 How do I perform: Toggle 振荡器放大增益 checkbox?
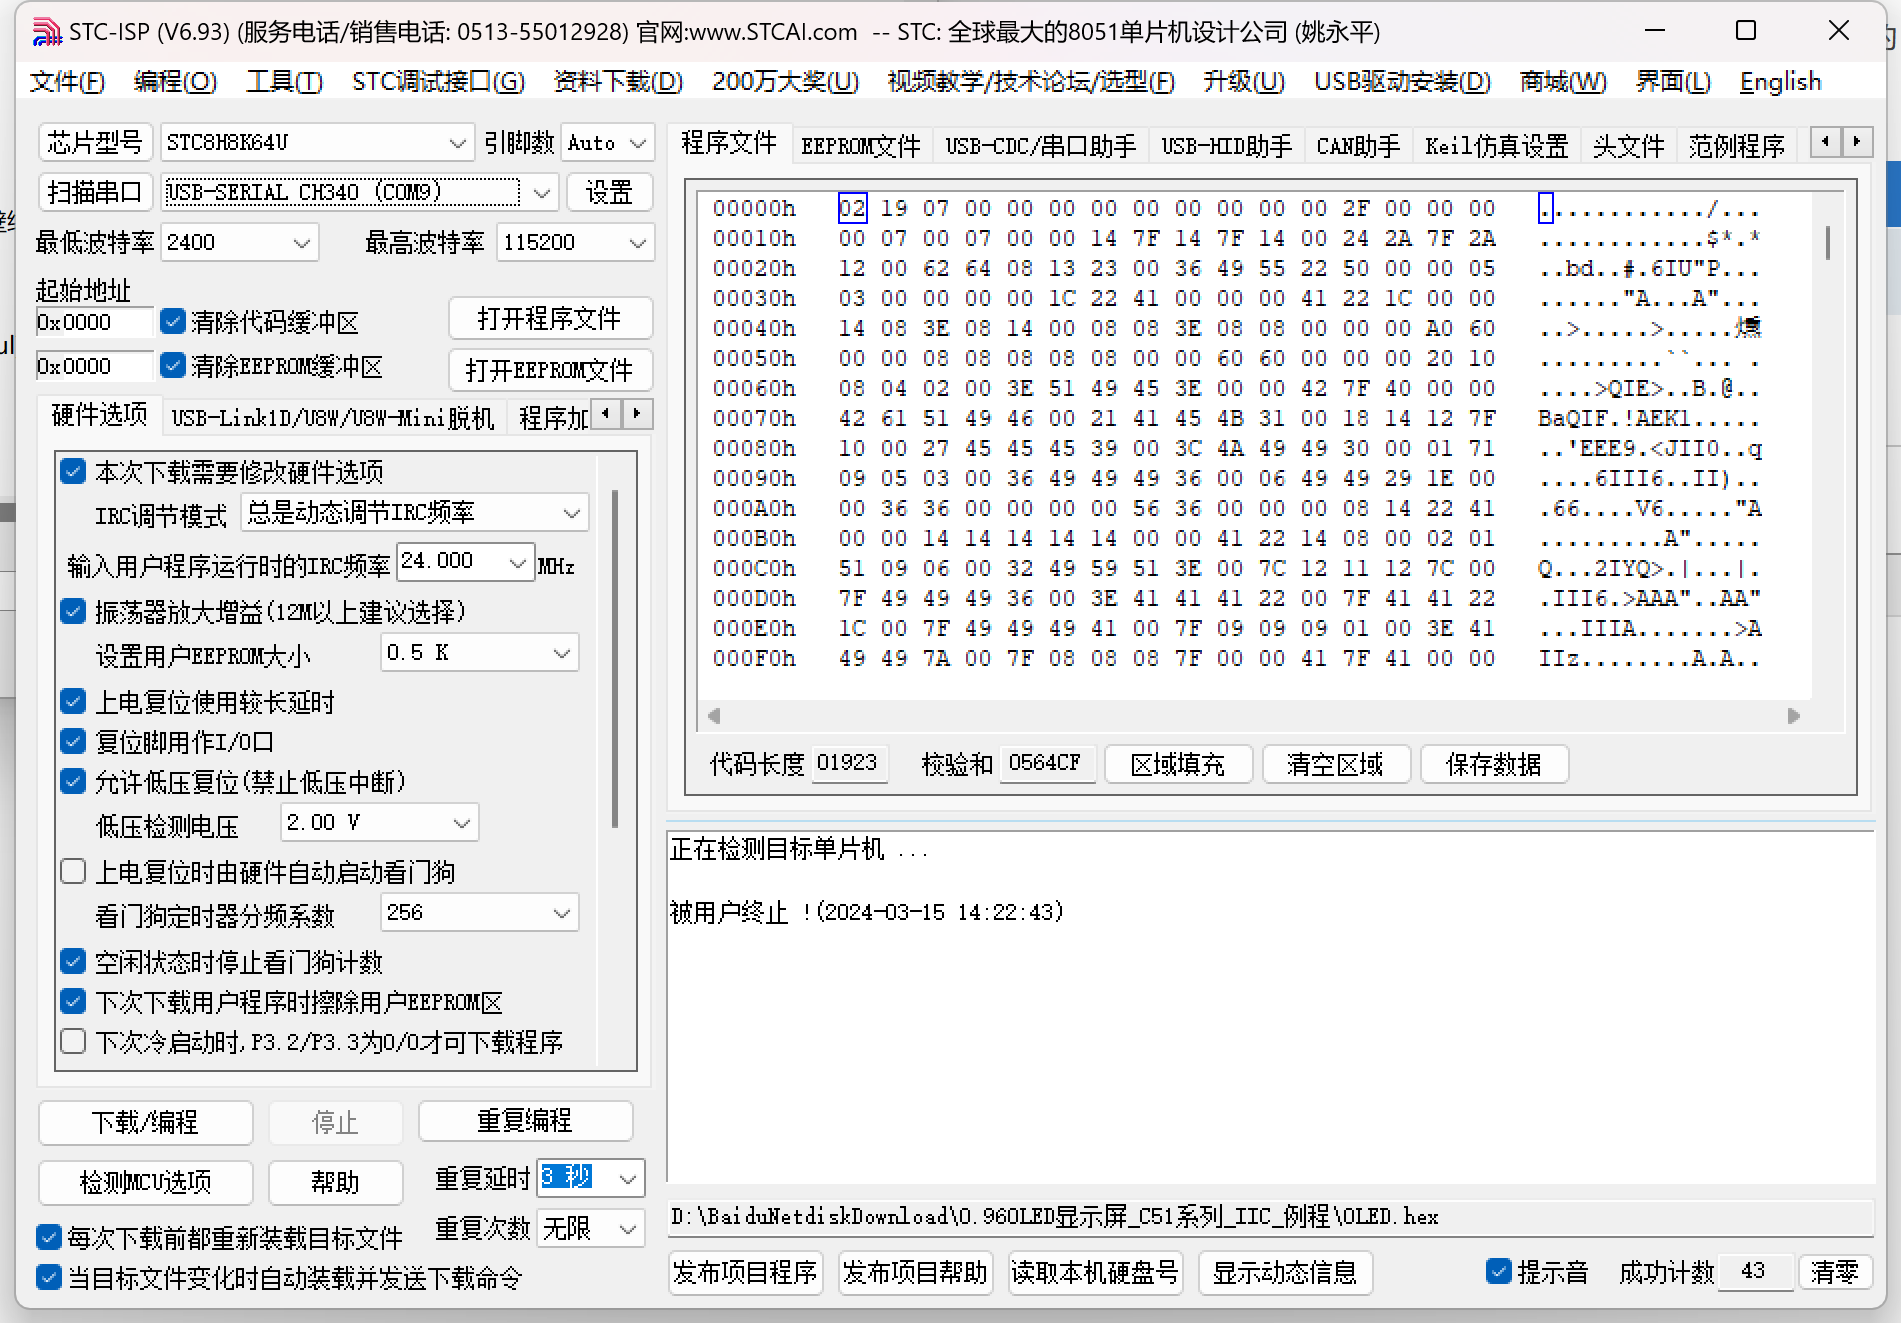(73, 611)
